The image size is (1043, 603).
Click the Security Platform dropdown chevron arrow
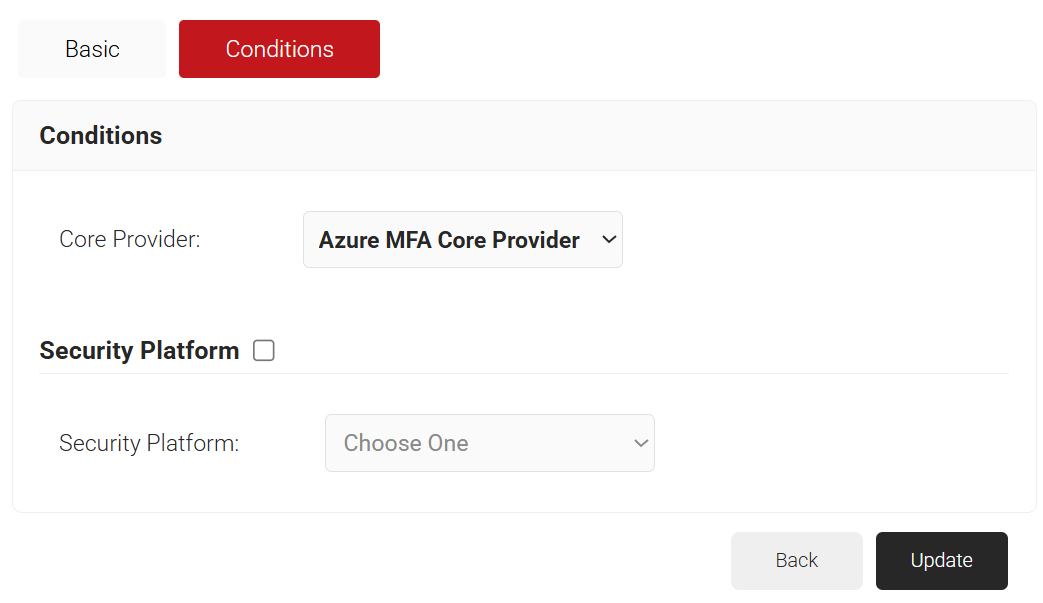coord(641,443)
